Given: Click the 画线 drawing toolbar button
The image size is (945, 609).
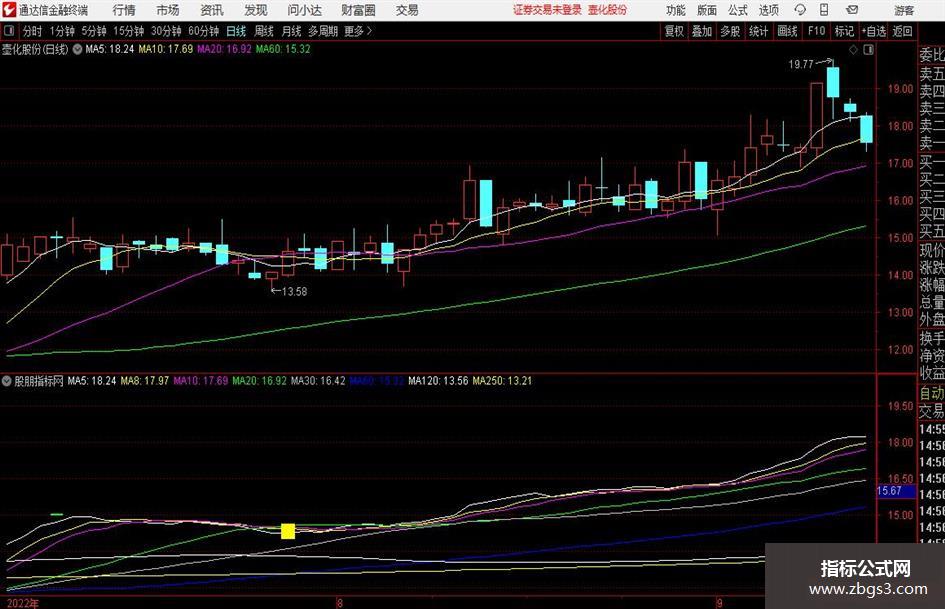Looking at the screenshot, I should (787, 31).
